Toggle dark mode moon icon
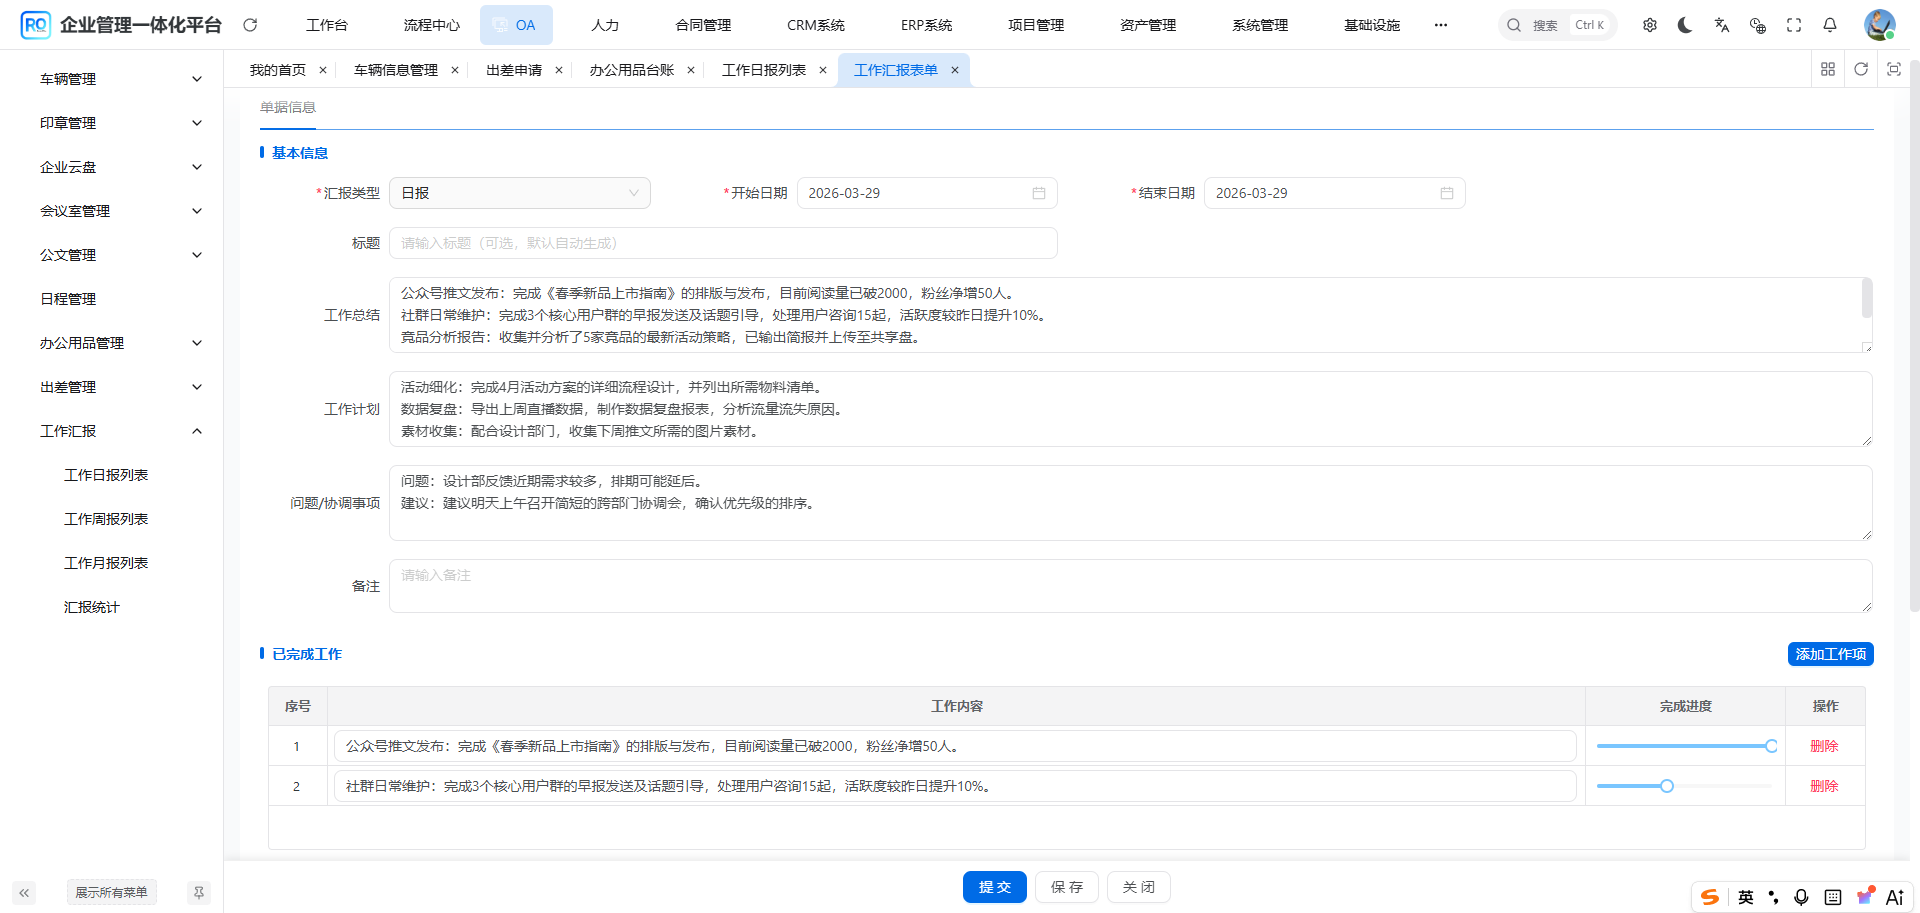Viewport: 1920px width, 913px height. [1685, 25]
